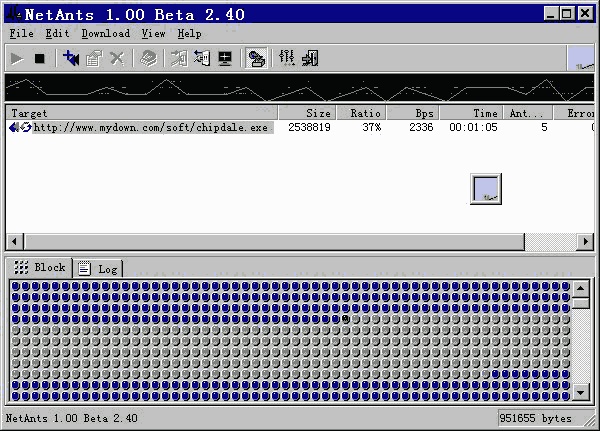Click the exit door toolbar icon
600x431 pixels.
point(310,58)
